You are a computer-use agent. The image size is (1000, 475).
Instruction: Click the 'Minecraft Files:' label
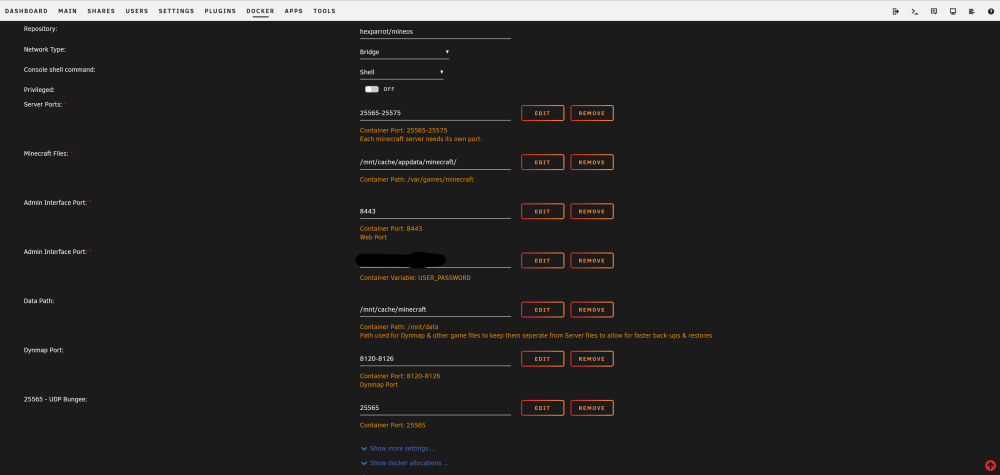[46, 154]
